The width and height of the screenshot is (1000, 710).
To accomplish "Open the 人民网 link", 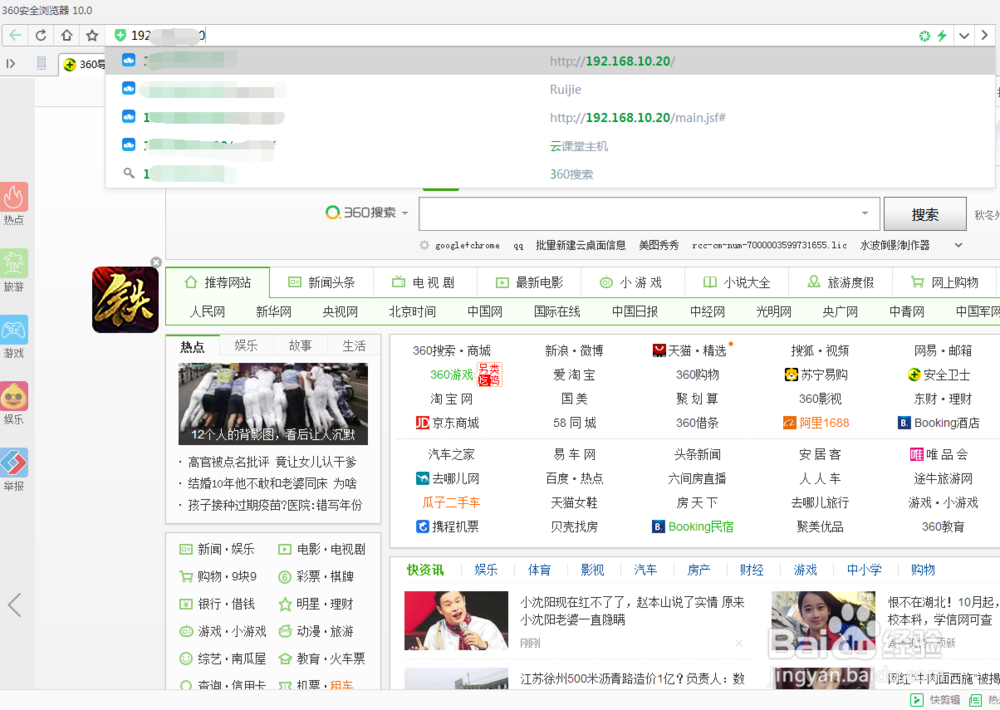I will 207,312.
